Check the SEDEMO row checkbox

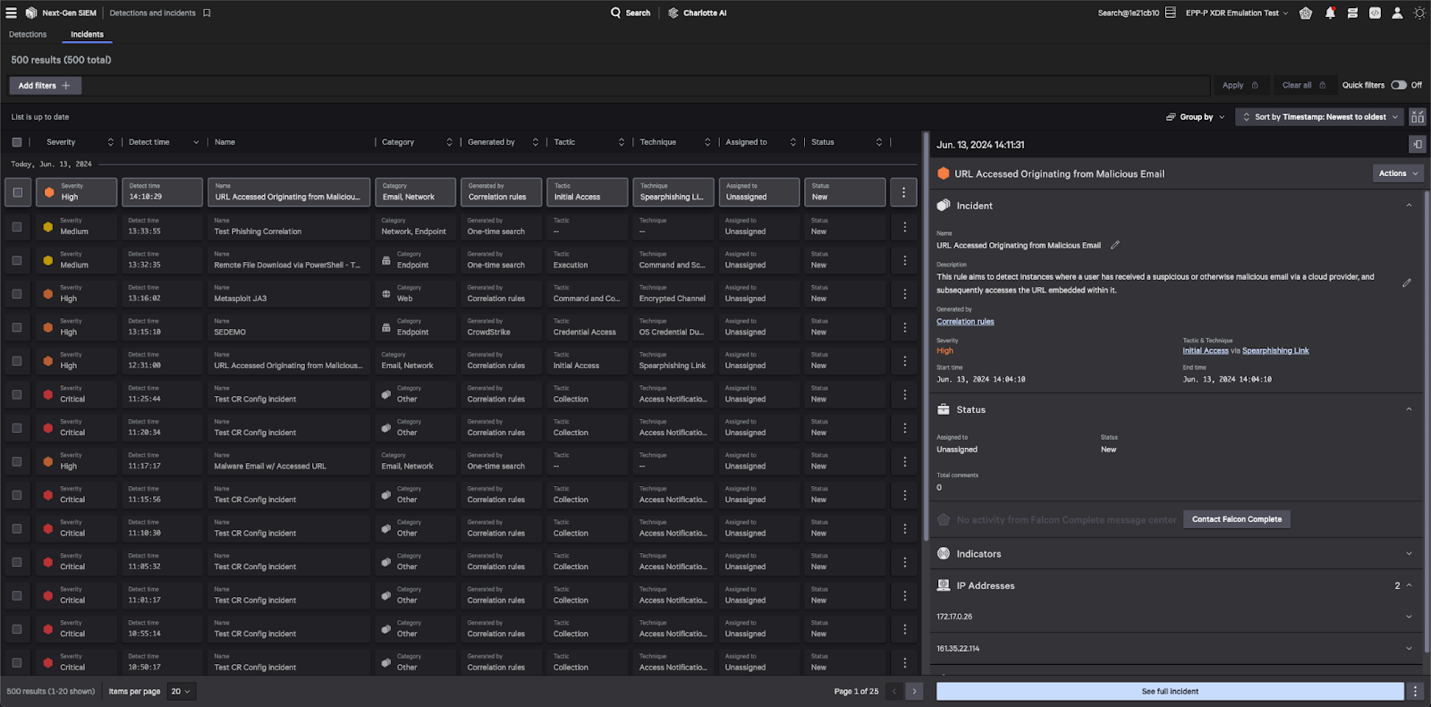(17, 327)
